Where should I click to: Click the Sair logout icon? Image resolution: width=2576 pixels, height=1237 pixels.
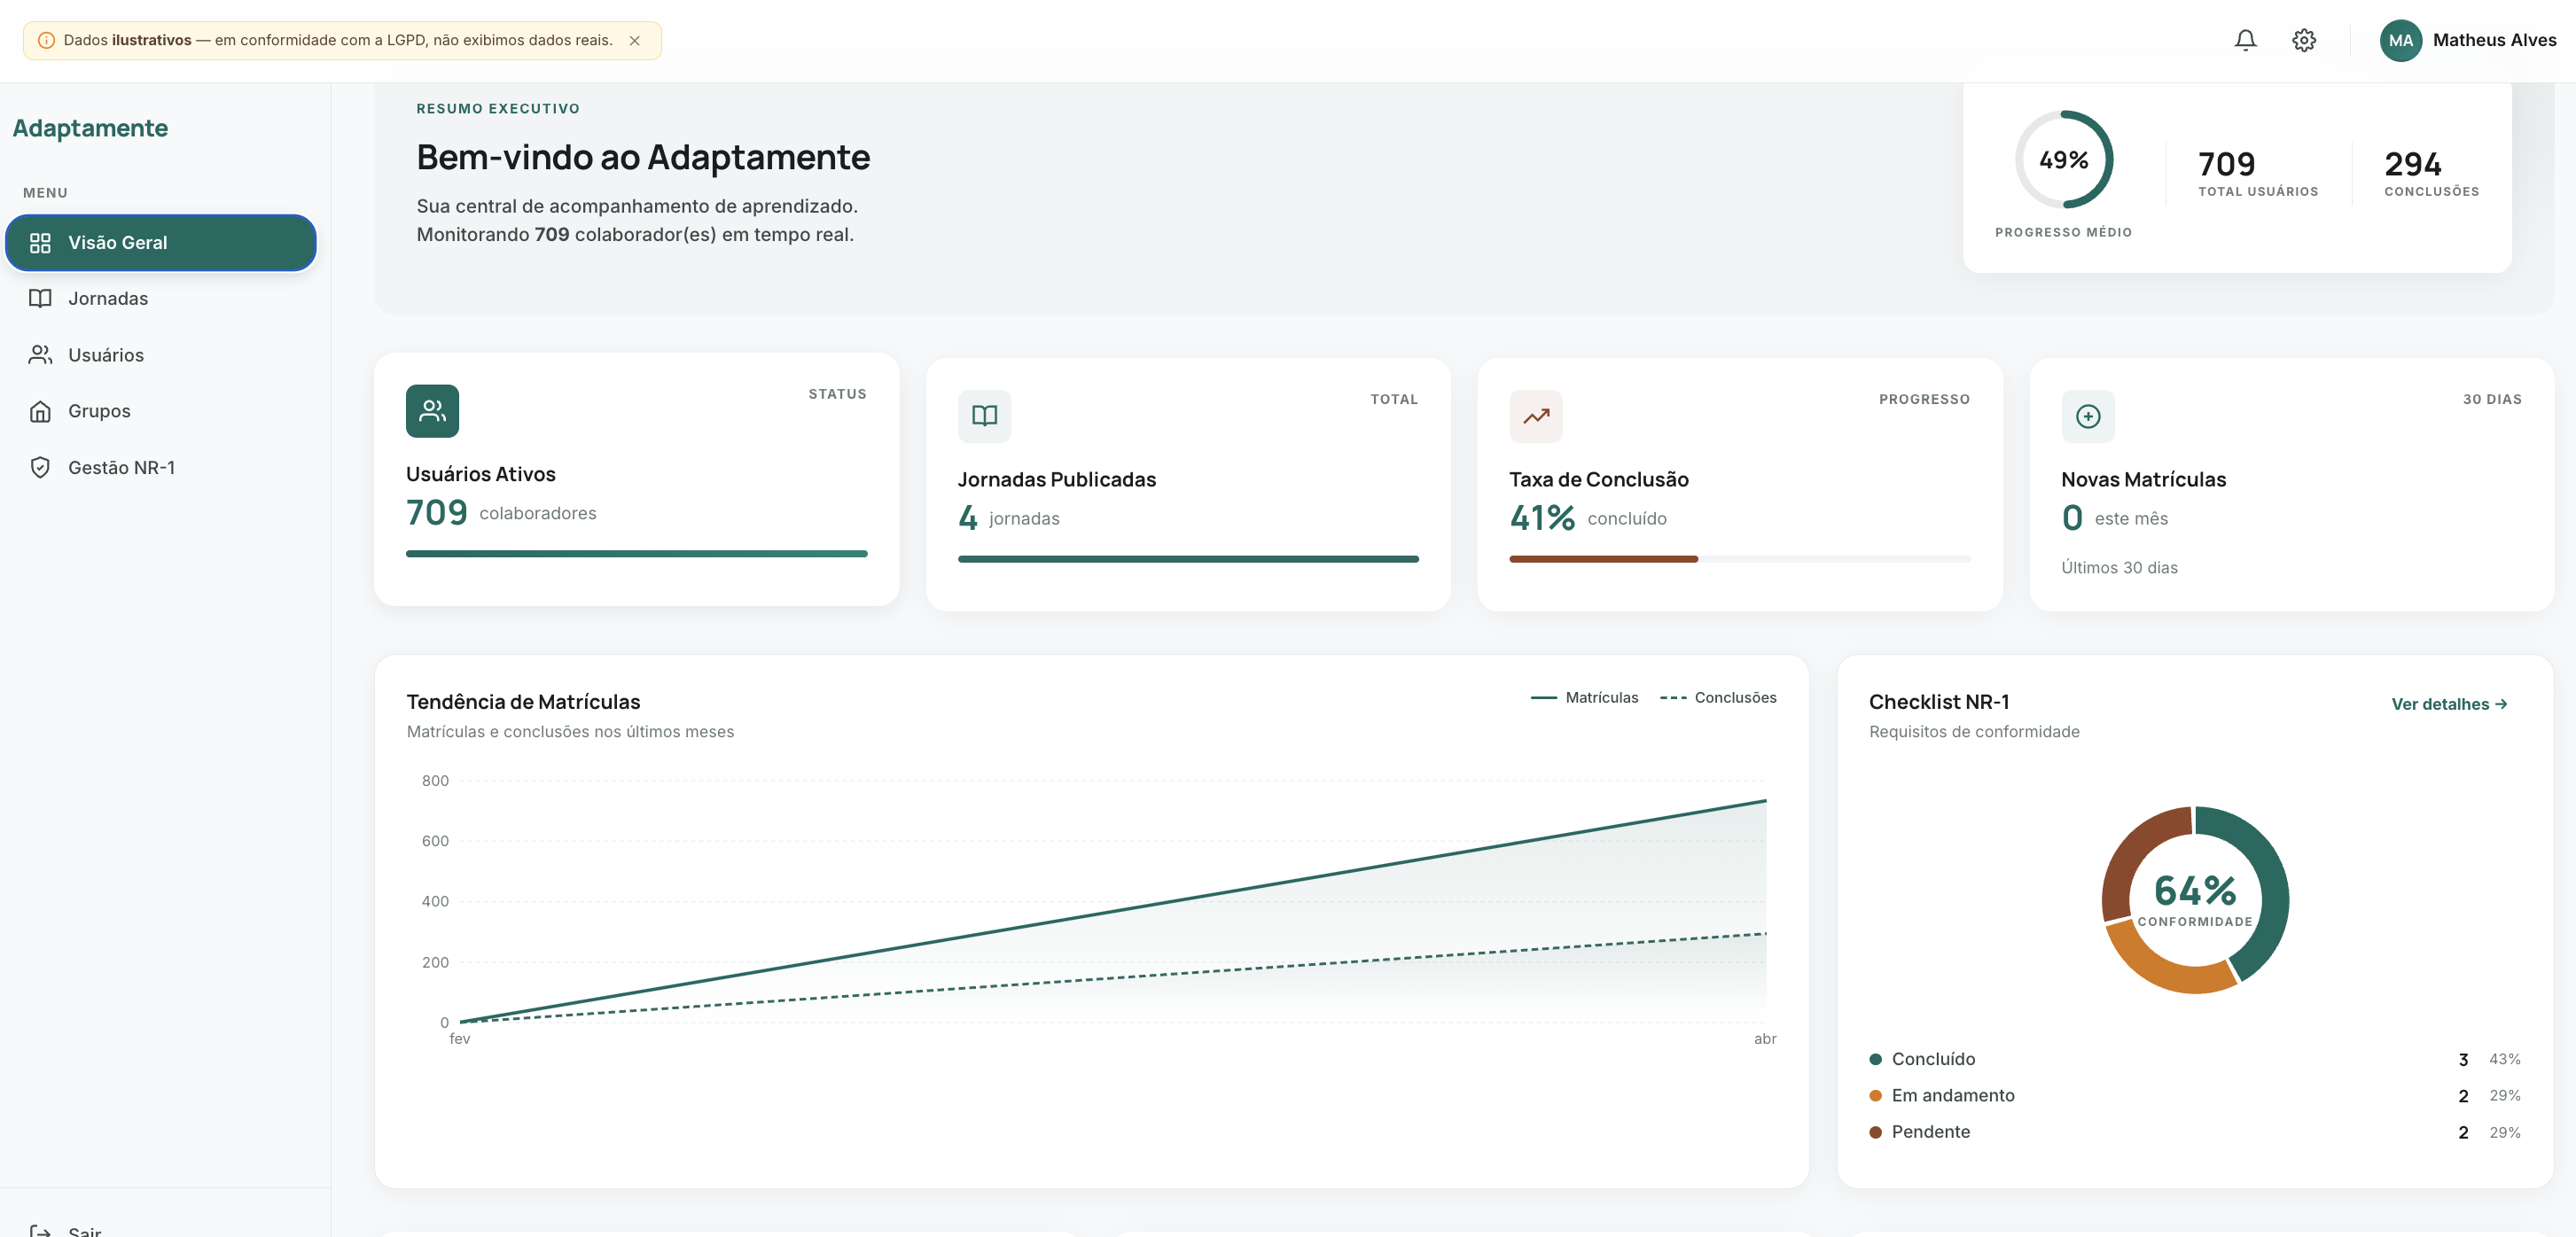(x=40, y=1231)
